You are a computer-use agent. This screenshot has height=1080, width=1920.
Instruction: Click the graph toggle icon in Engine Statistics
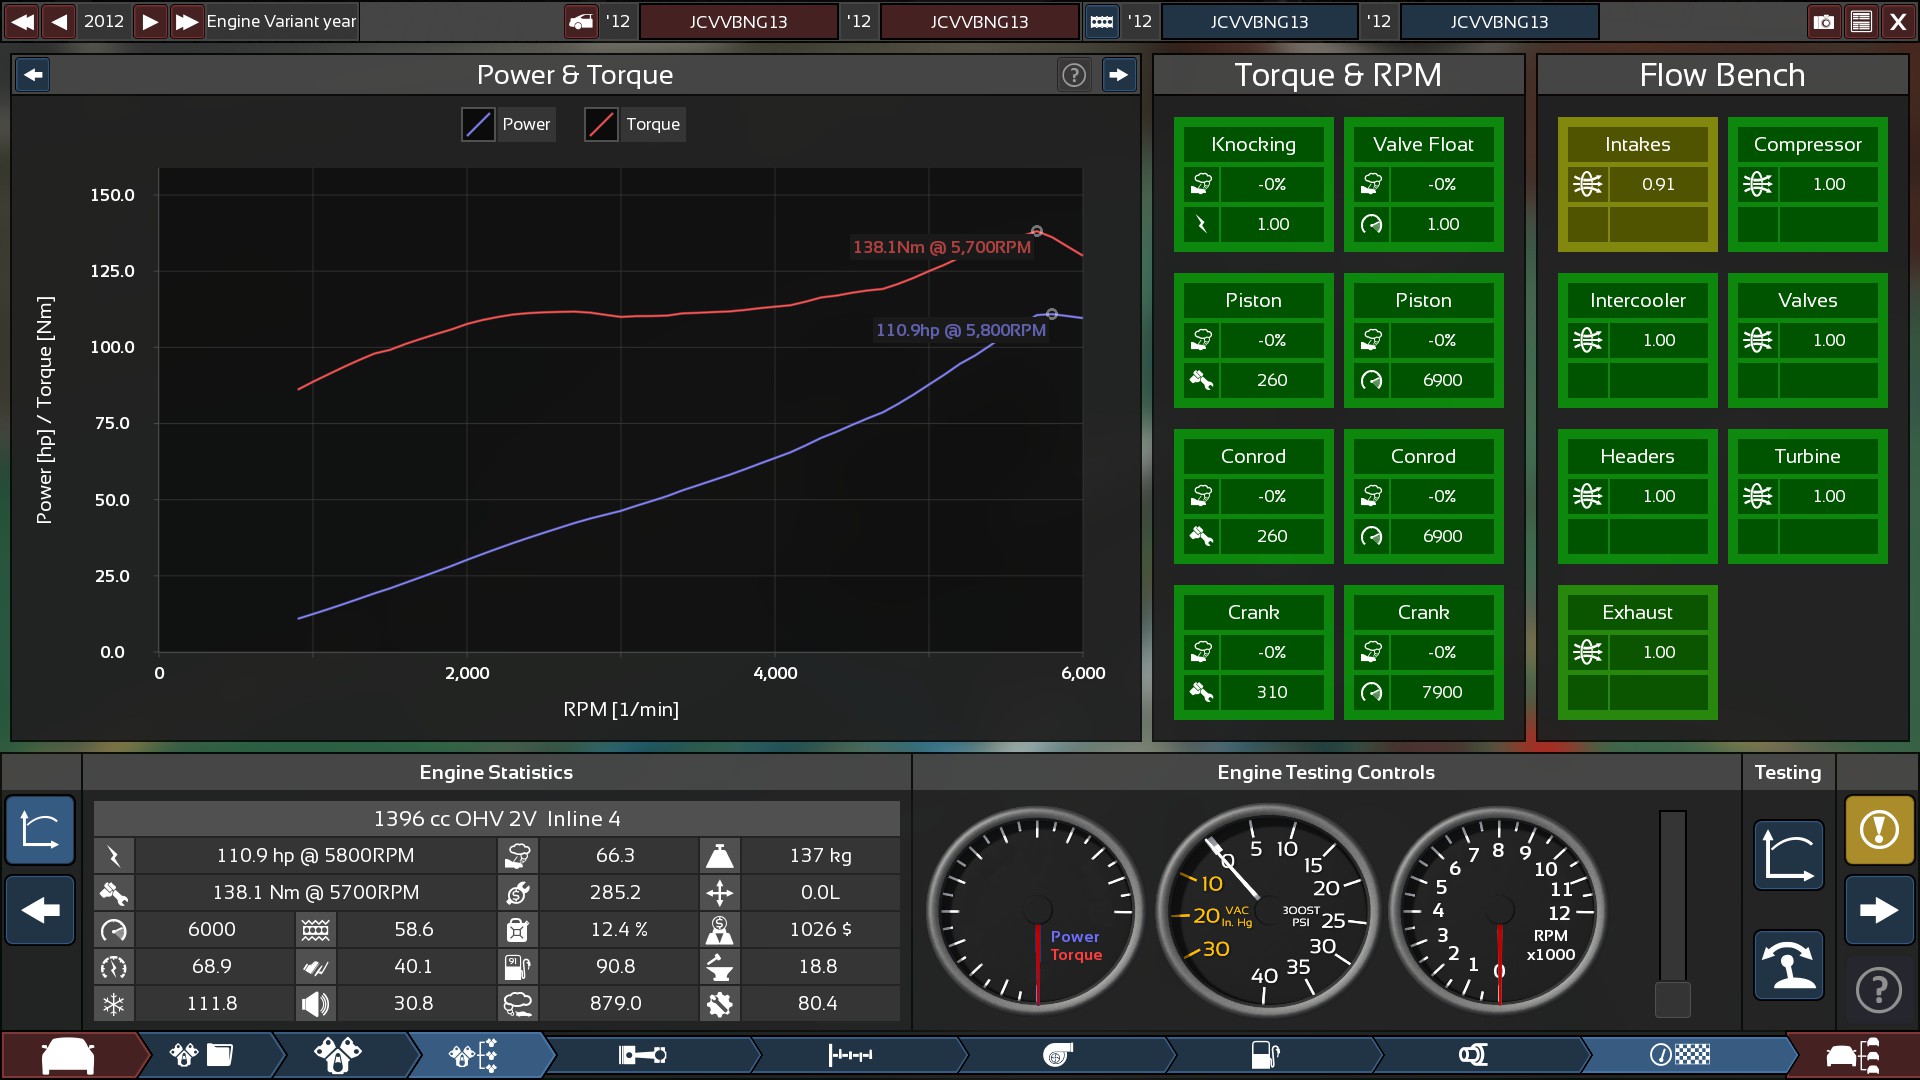(40, 829)
